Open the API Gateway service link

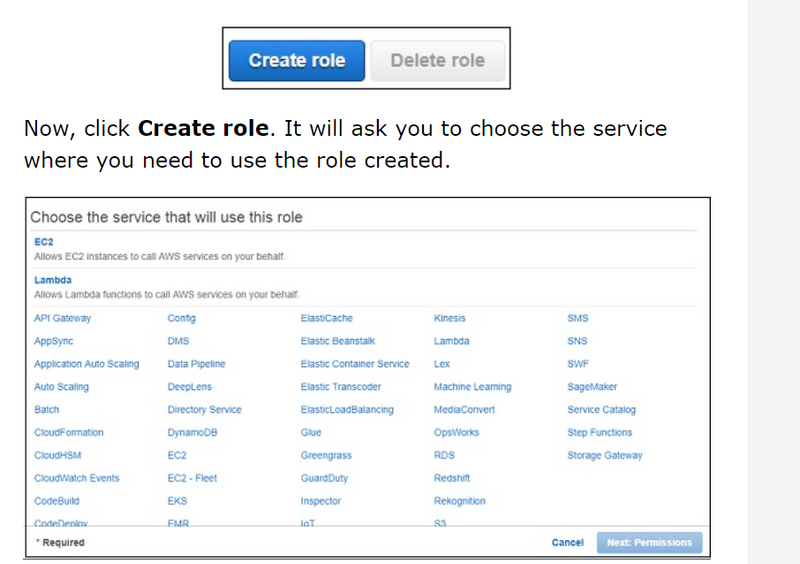click(62, 318)
